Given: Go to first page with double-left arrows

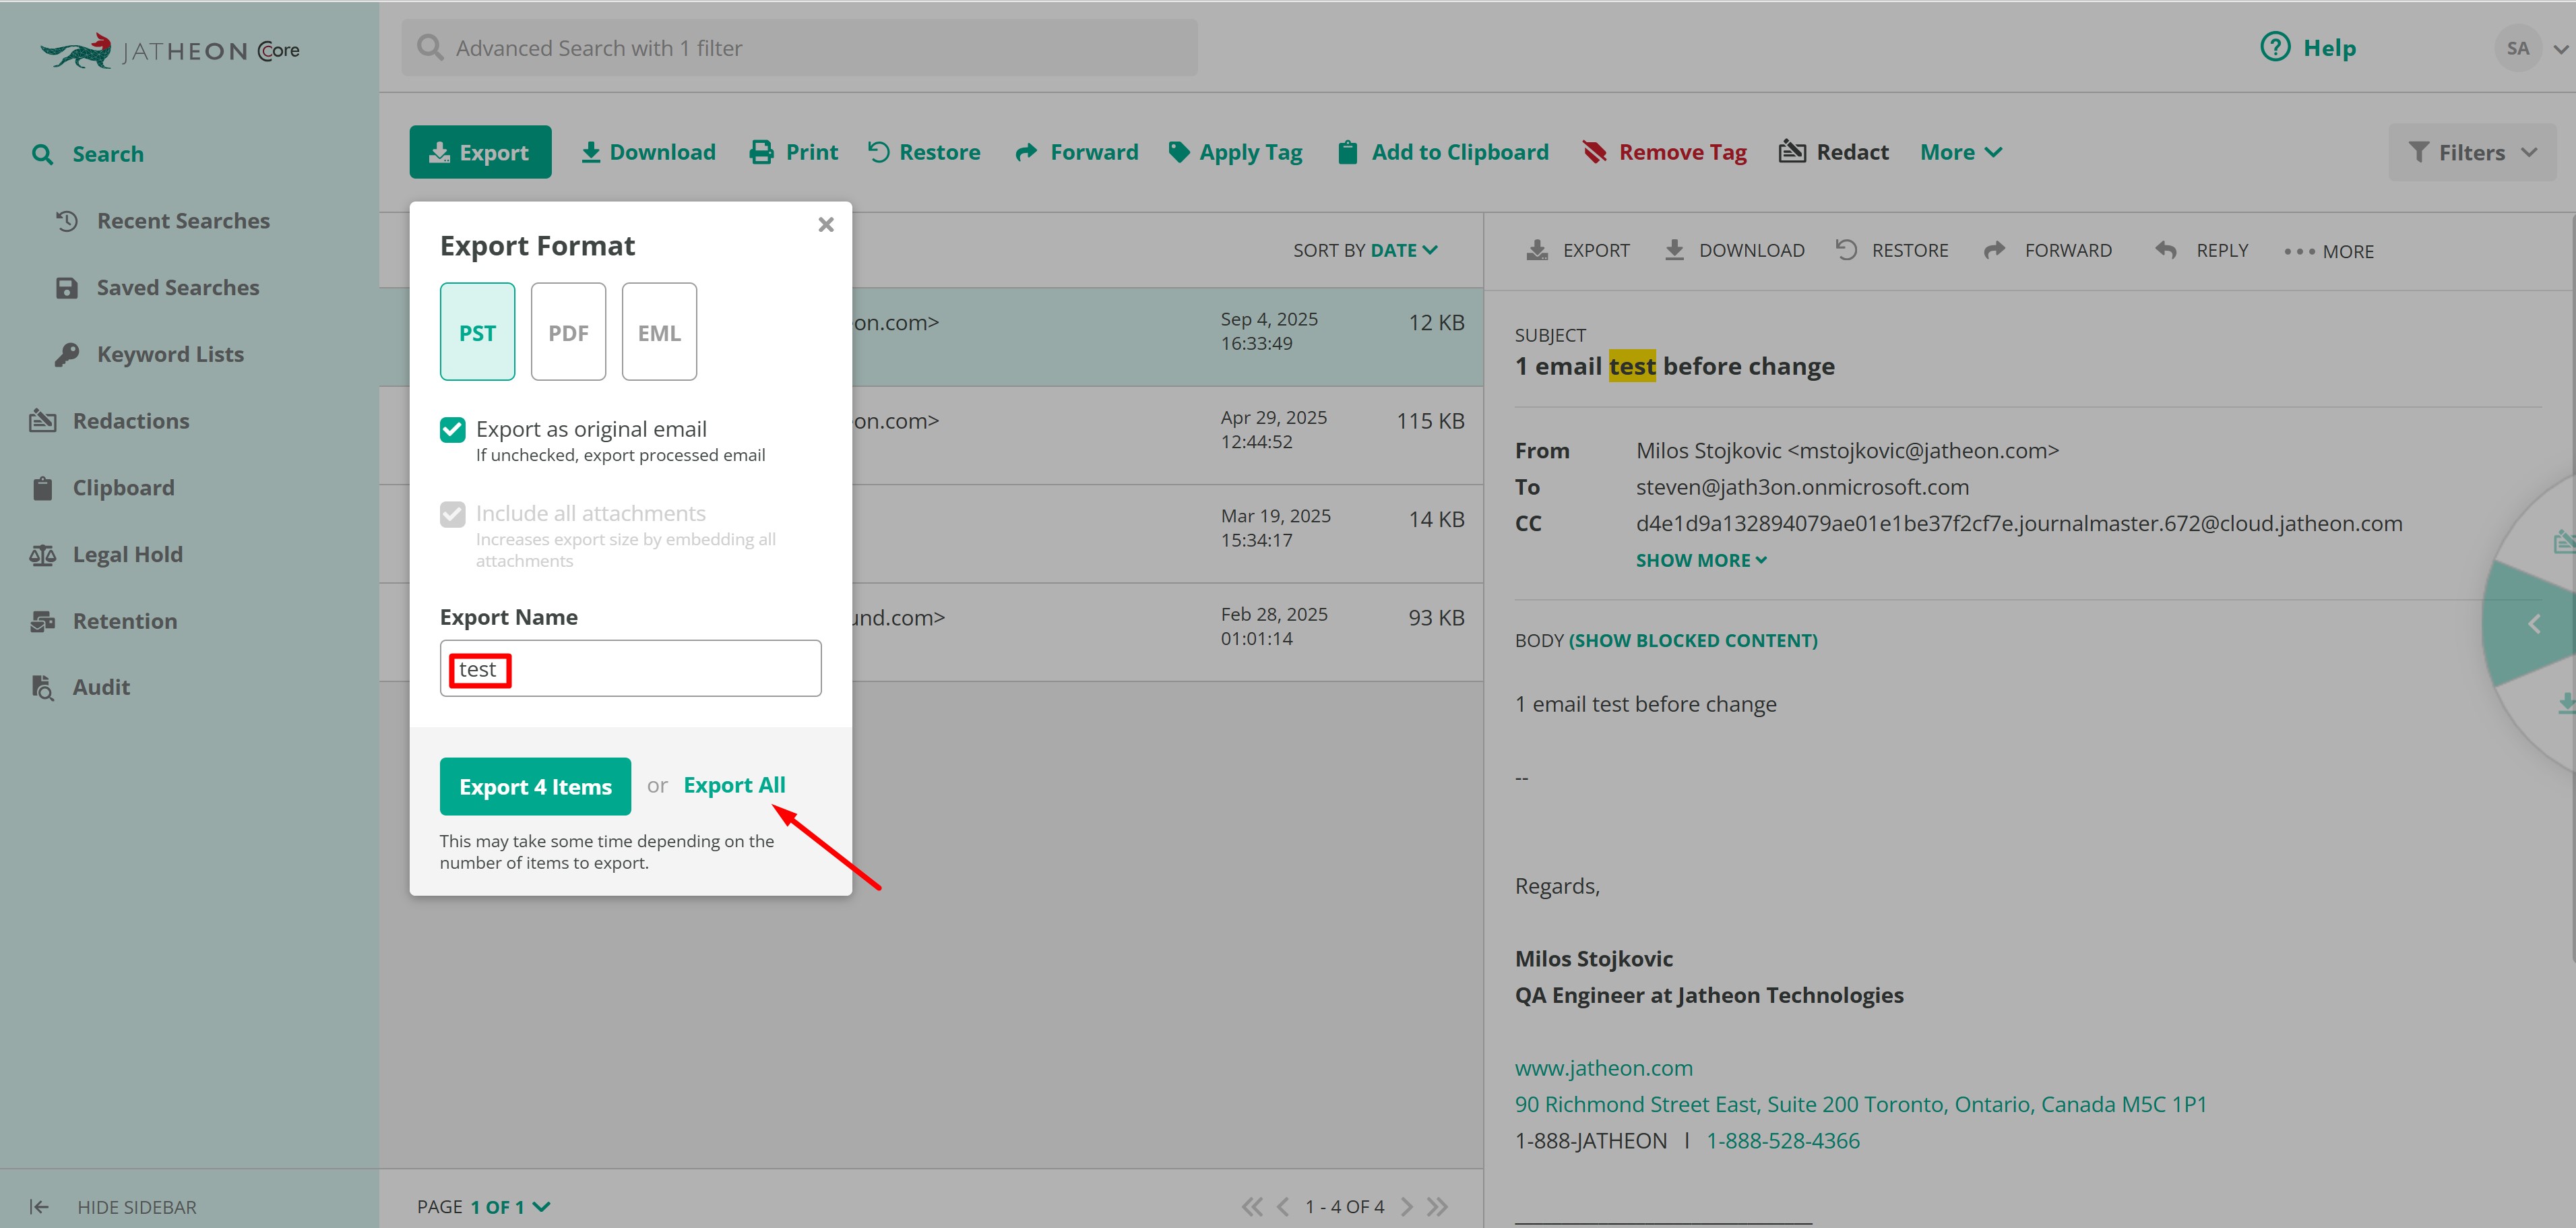Looking at the screenshot, I should pos(1251,1206).
